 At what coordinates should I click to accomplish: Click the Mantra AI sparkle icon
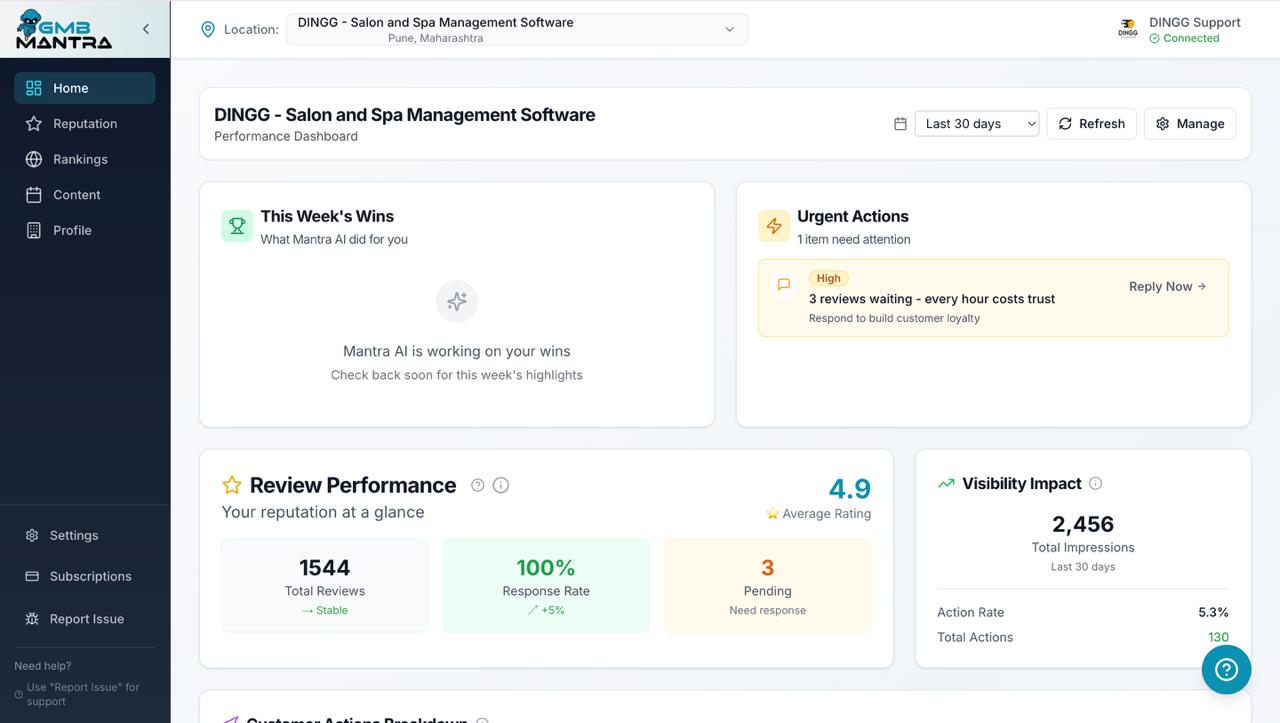click(457, 301)
